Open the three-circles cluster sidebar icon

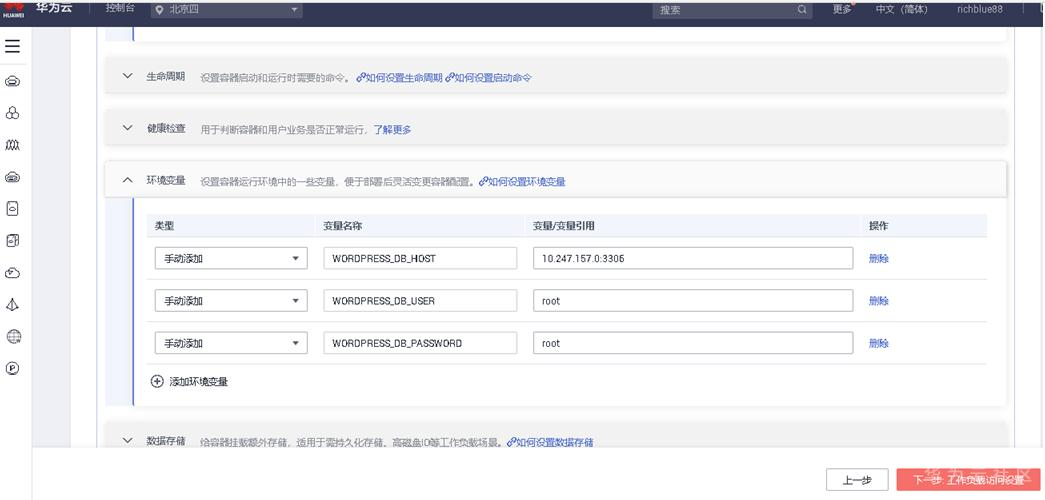[12, 113]
